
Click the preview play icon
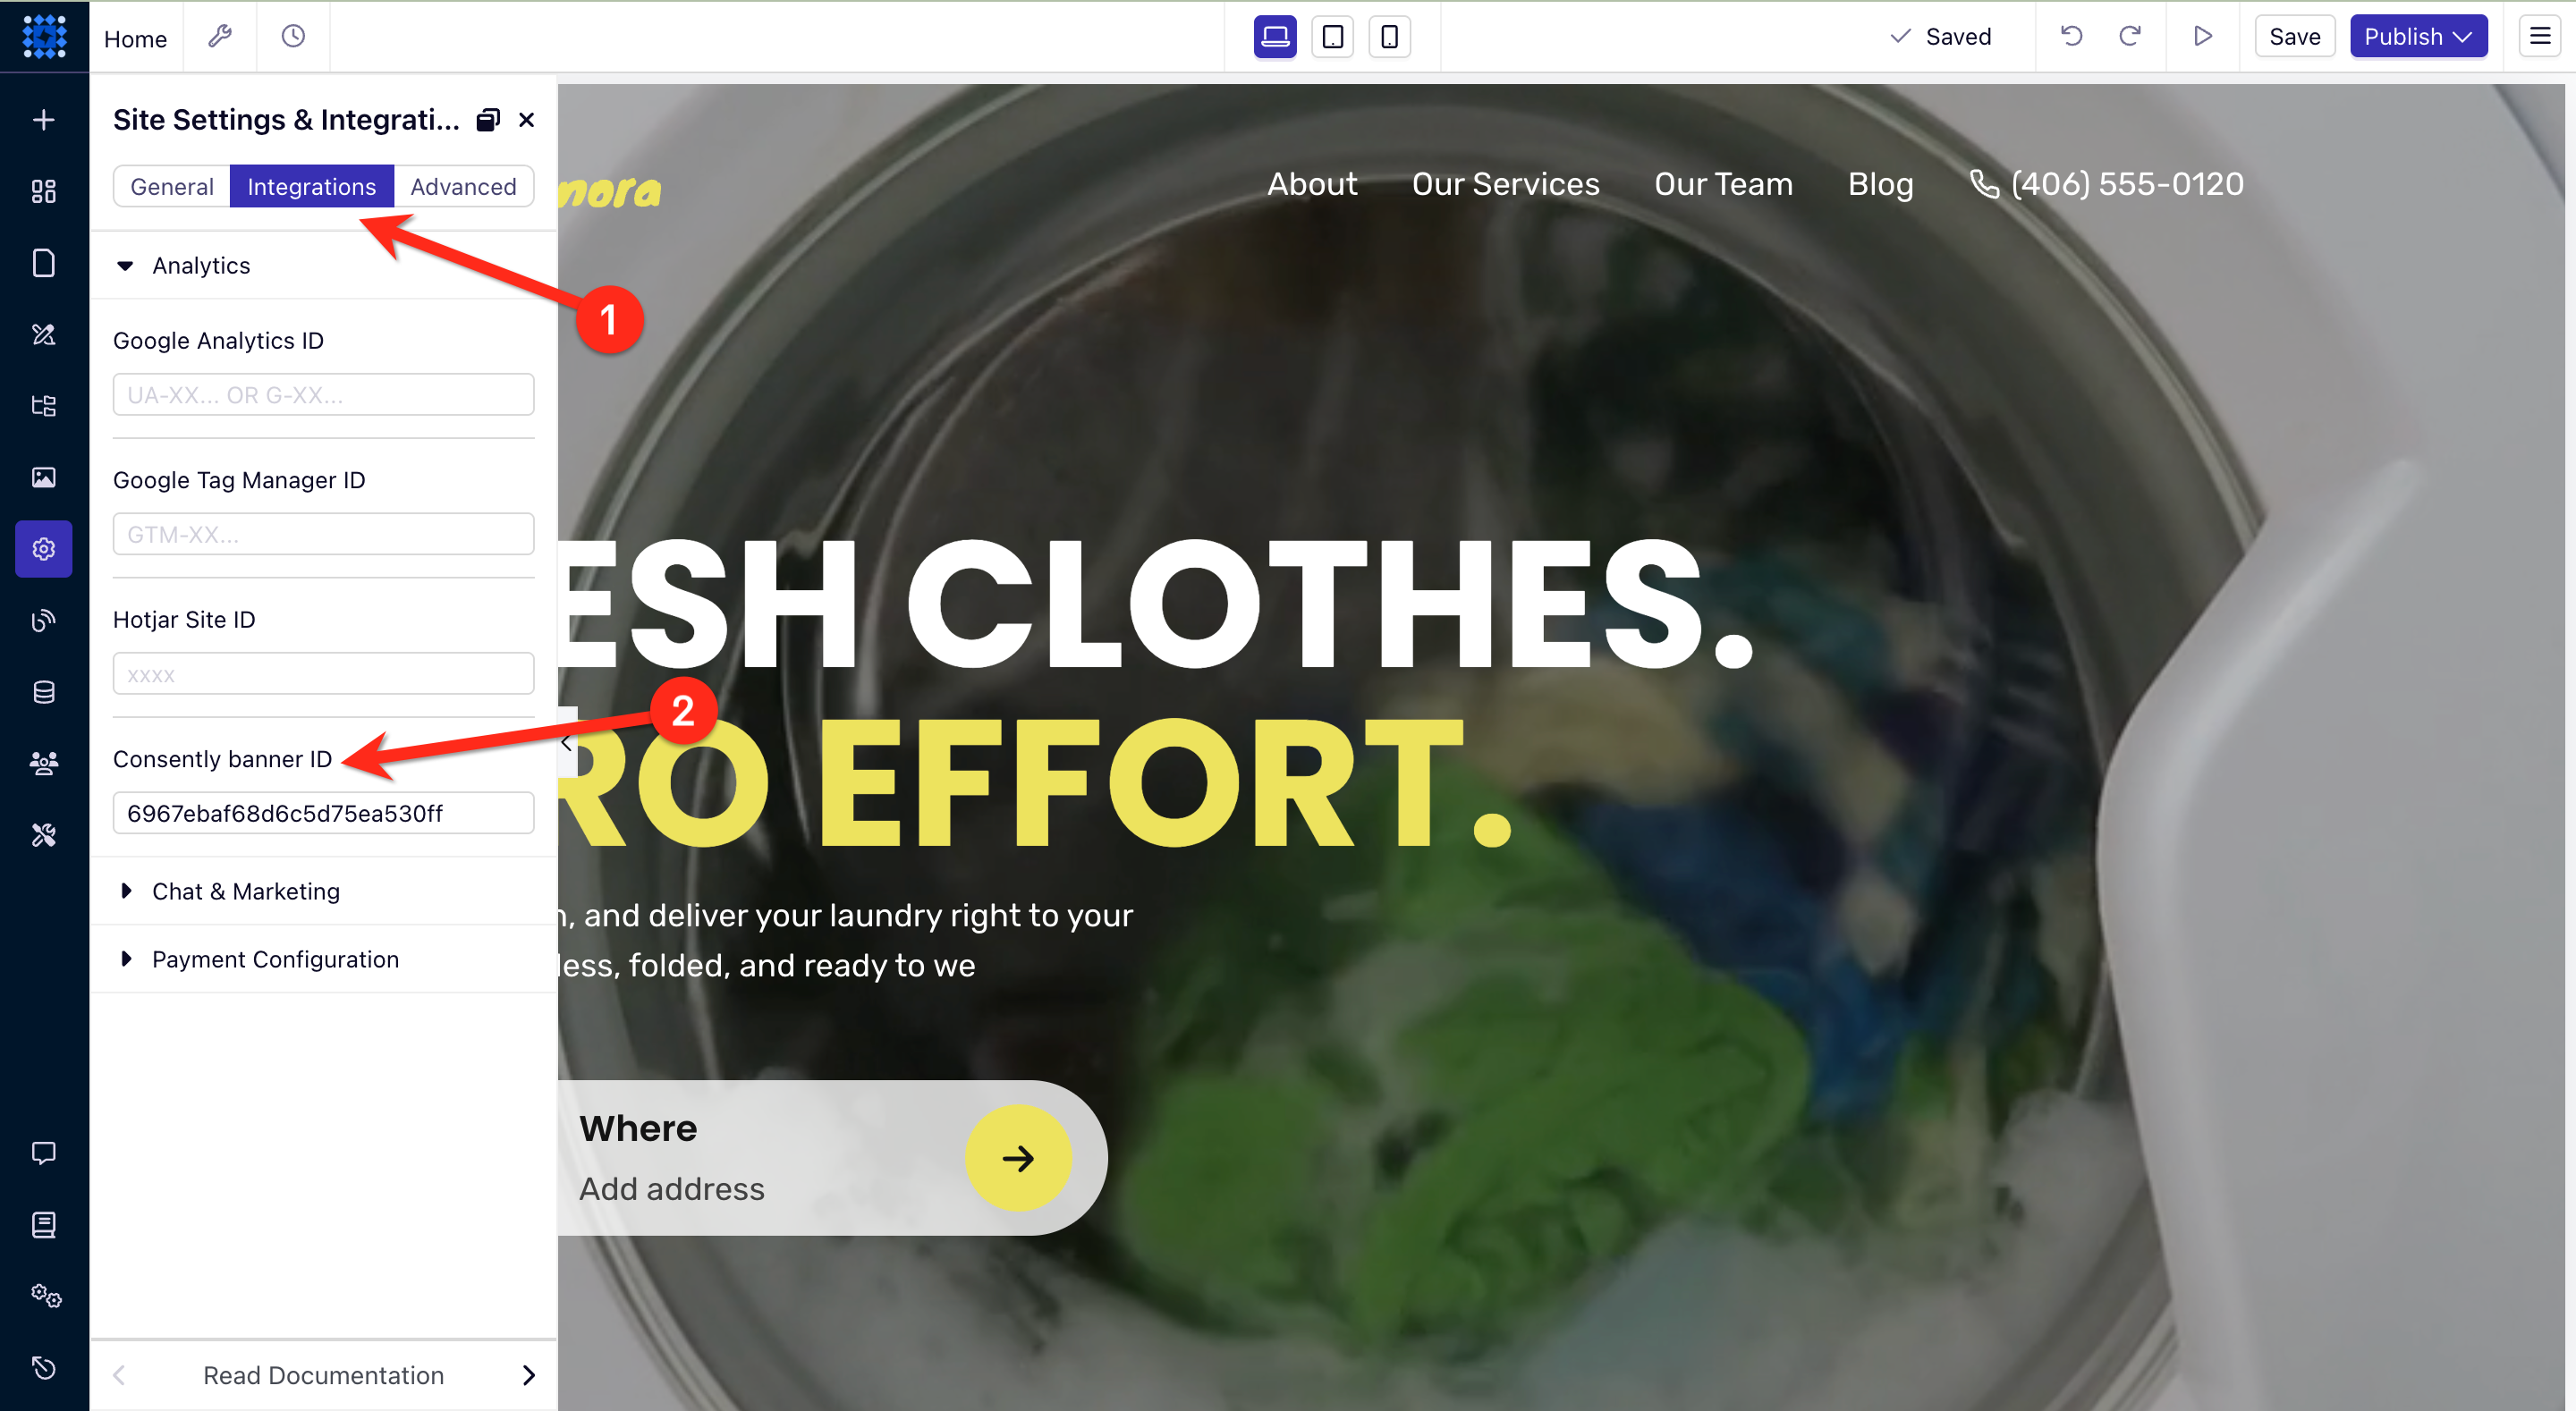(2202, 37)
